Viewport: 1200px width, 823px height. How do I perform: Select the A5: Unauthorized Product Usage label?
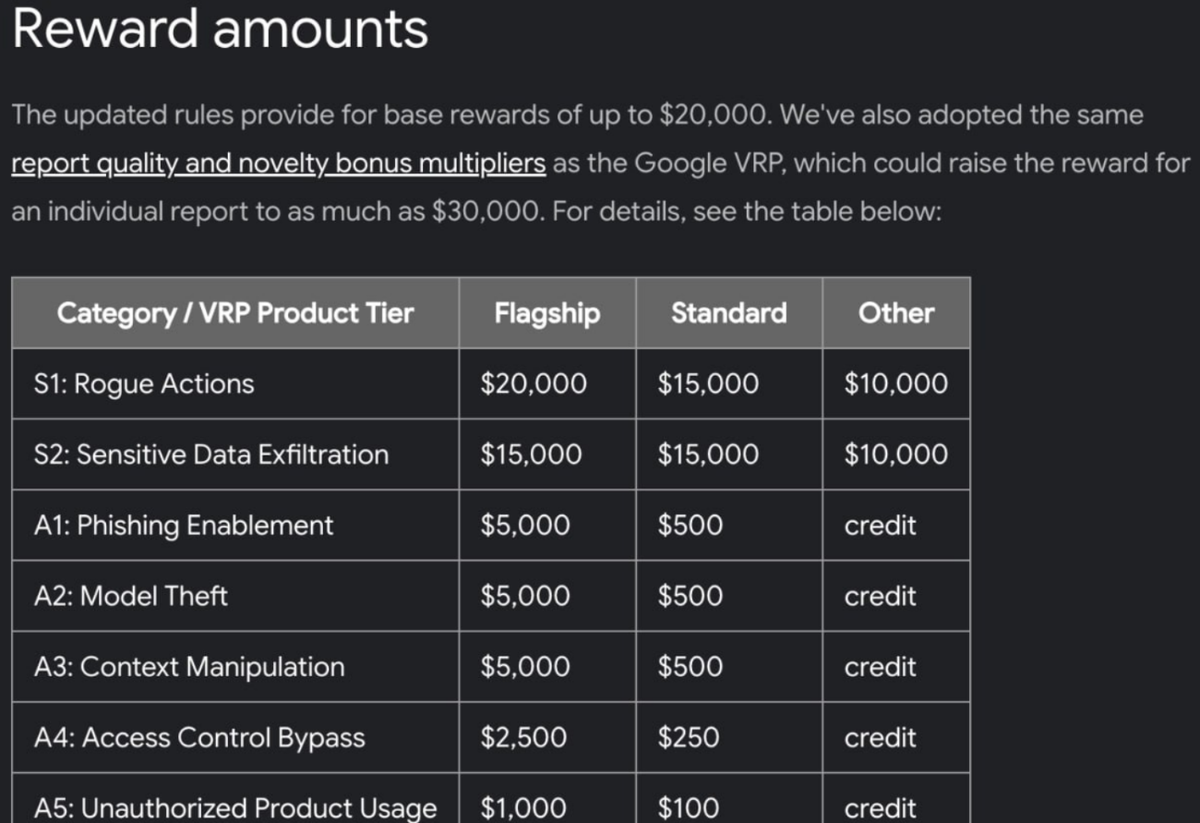(235, 808)
